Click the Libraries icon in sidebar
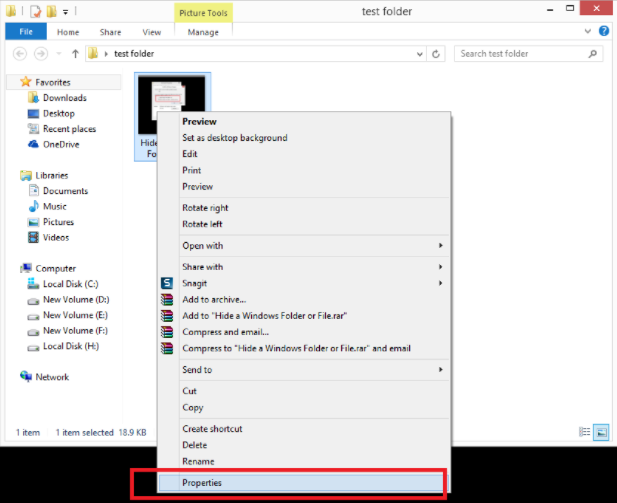Viewport: 617px width, 503px height. (x=26, y=176)
